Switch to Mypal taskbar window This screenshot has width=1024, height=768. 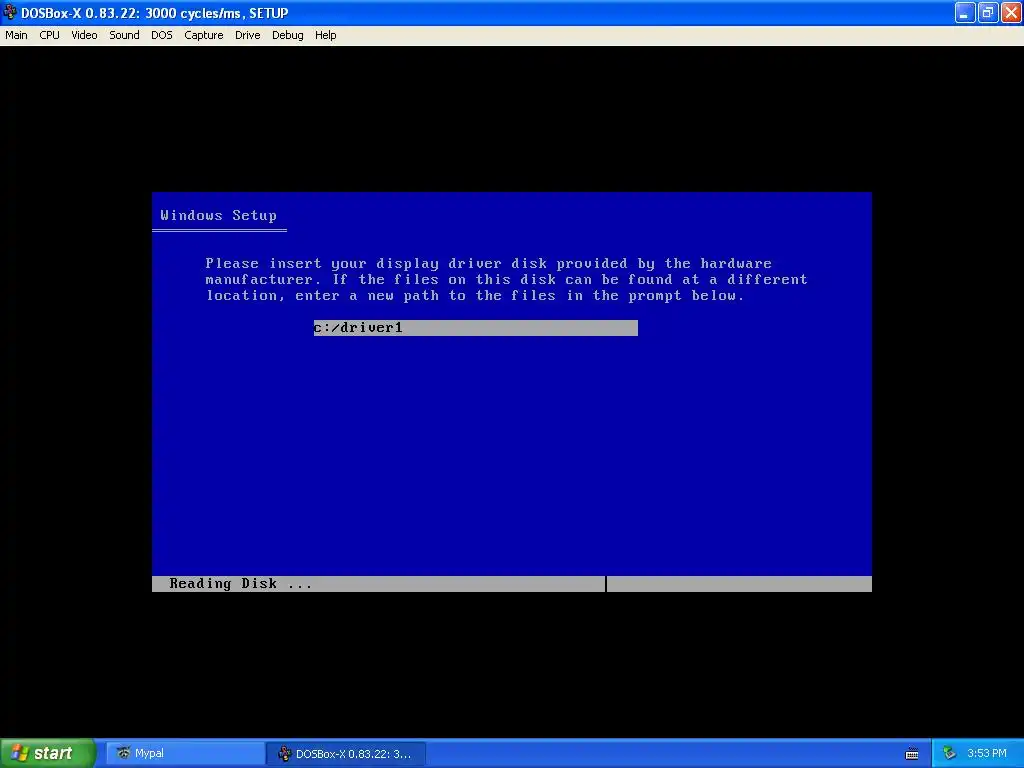185,753
